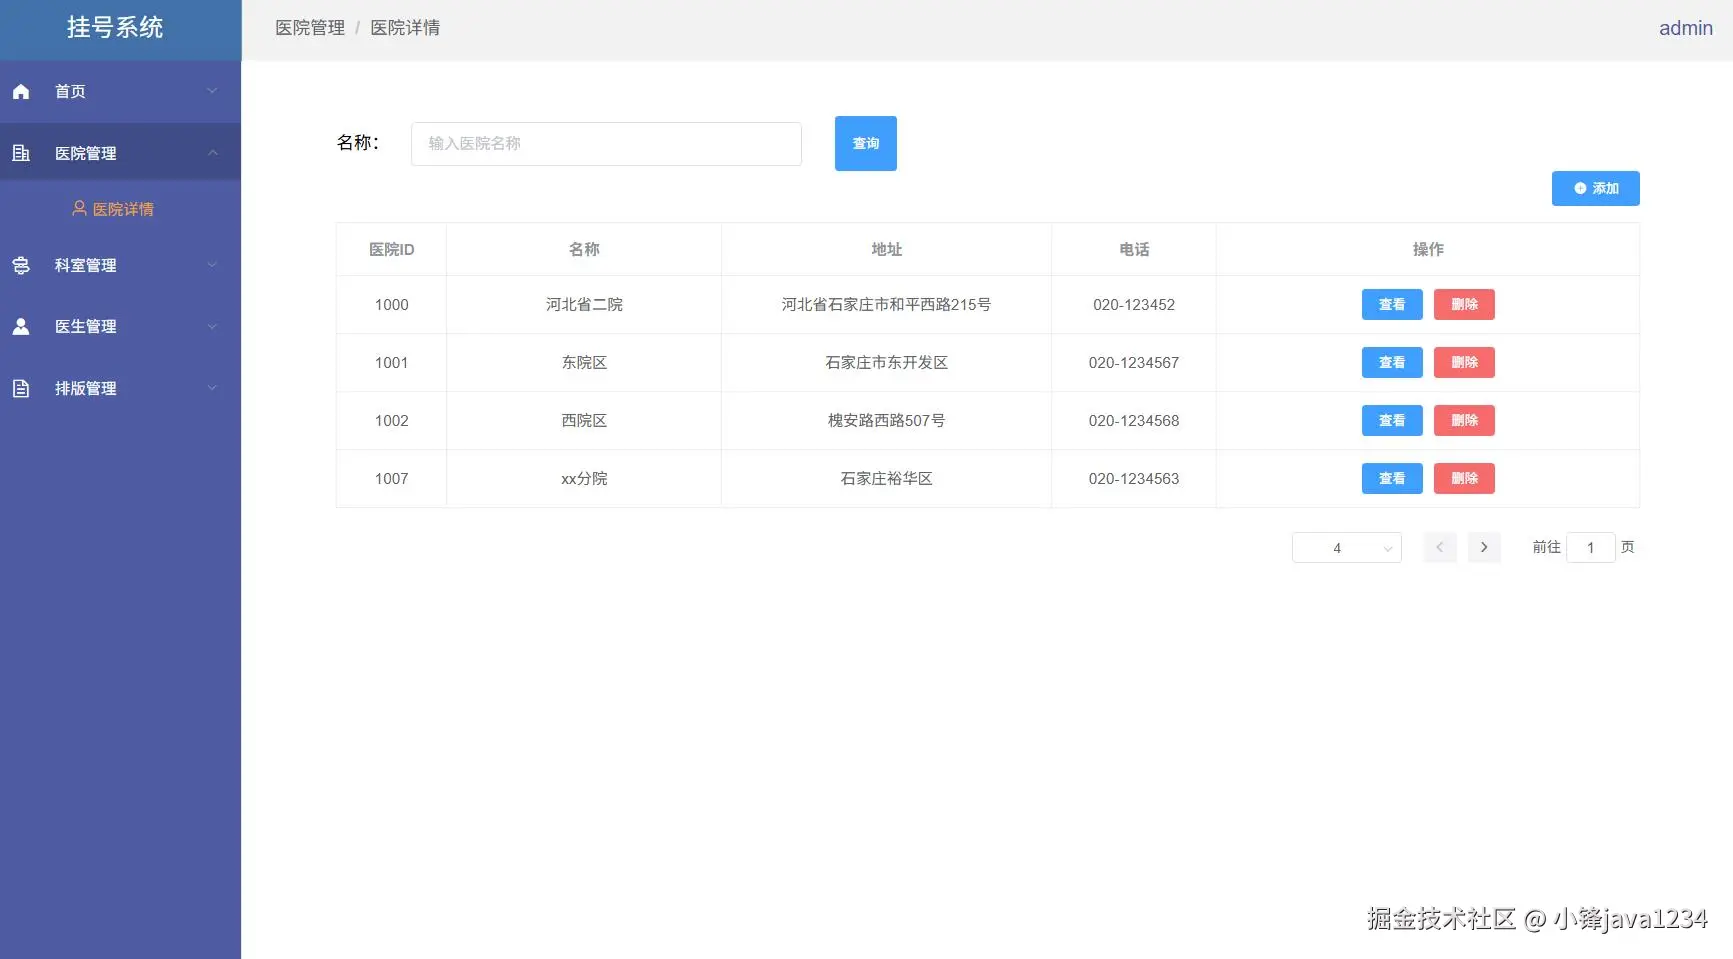
Task: Expand the 首页 menu chevron
Action: click(x=212, y=91)
